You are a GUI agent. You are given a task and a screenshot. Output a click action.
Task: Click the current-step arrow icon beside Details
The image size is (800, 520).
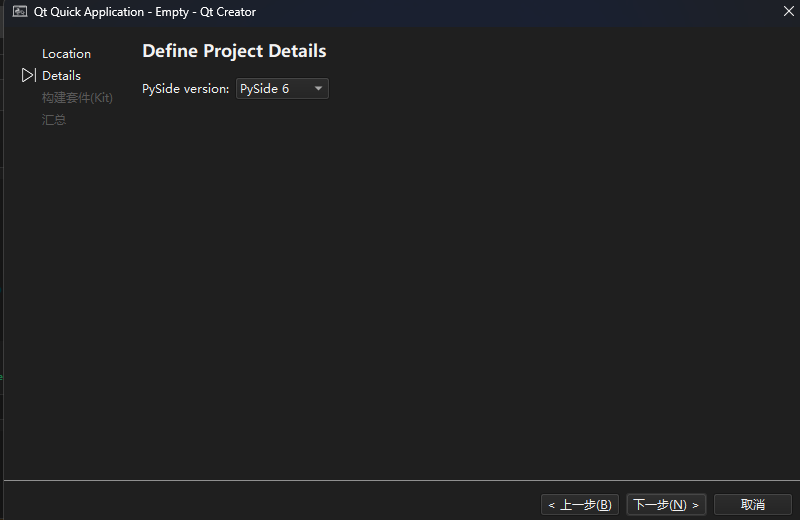(x=29, y=76)
